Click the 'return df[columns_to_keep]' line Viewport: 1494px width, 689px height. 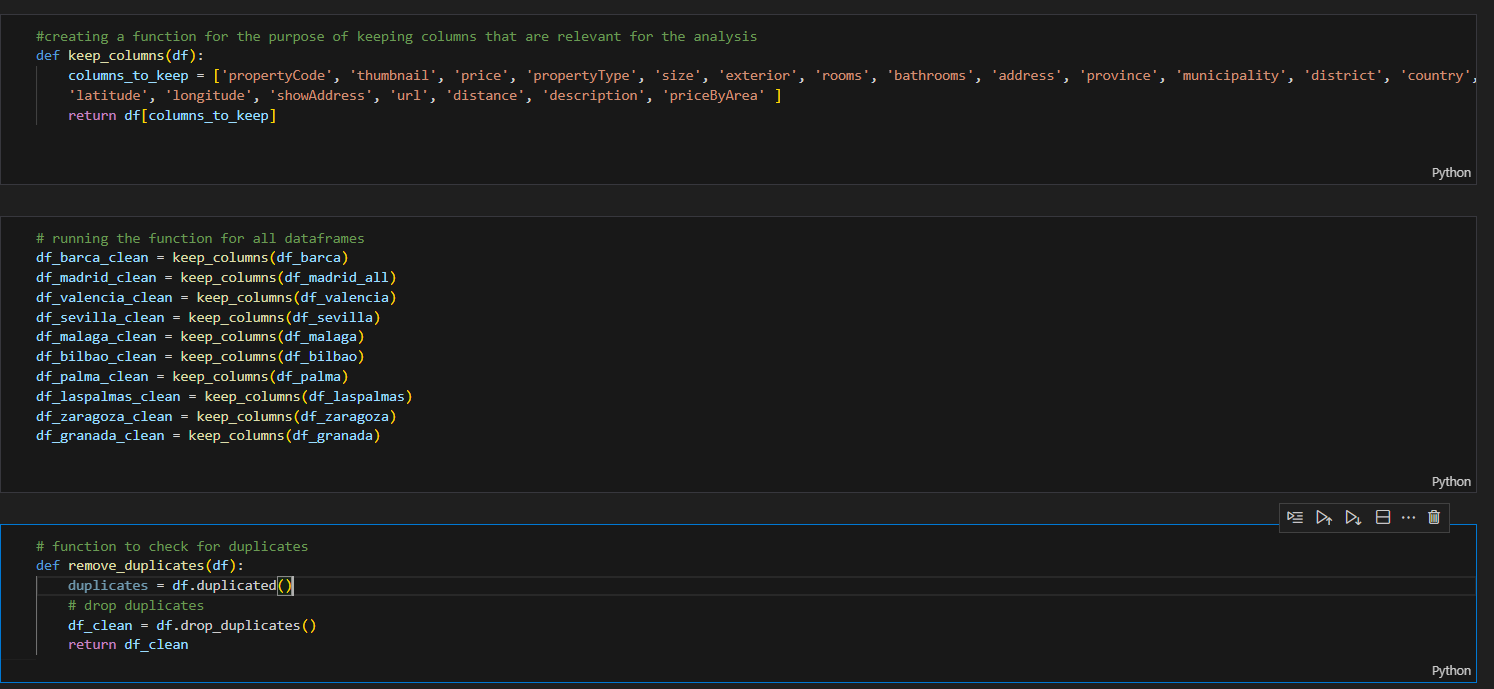[x=172, y=116]
